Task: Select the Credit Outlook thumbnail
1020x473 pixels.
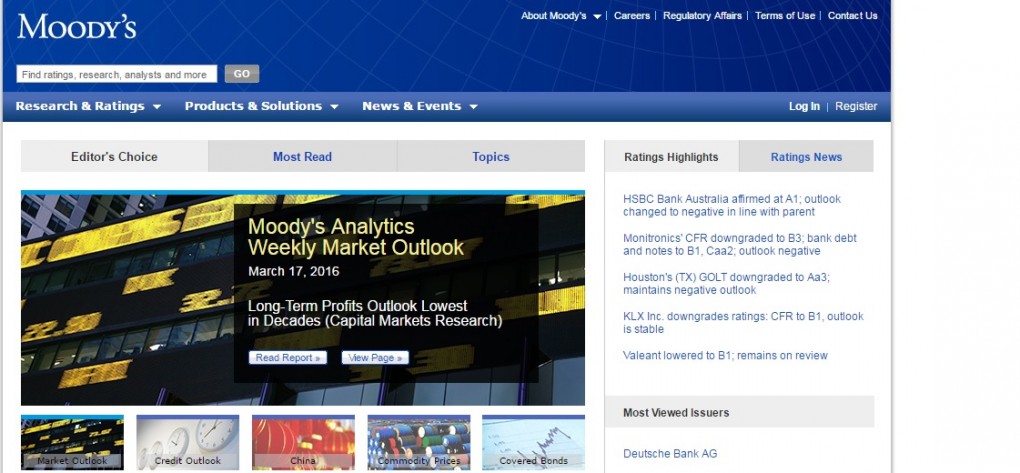Action: pyautogui.click(x=187, y=442)
